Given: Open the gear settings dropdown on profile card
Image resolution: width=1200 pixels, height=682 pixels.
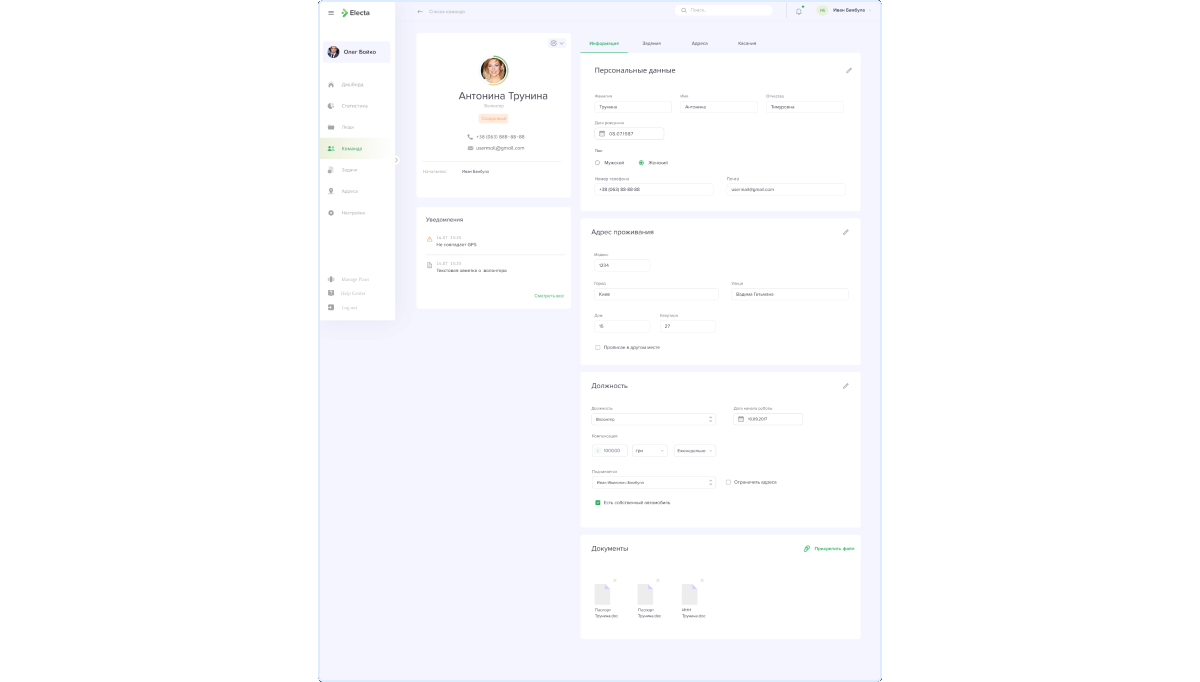Looking at the screenshot, I should (556, 43).
